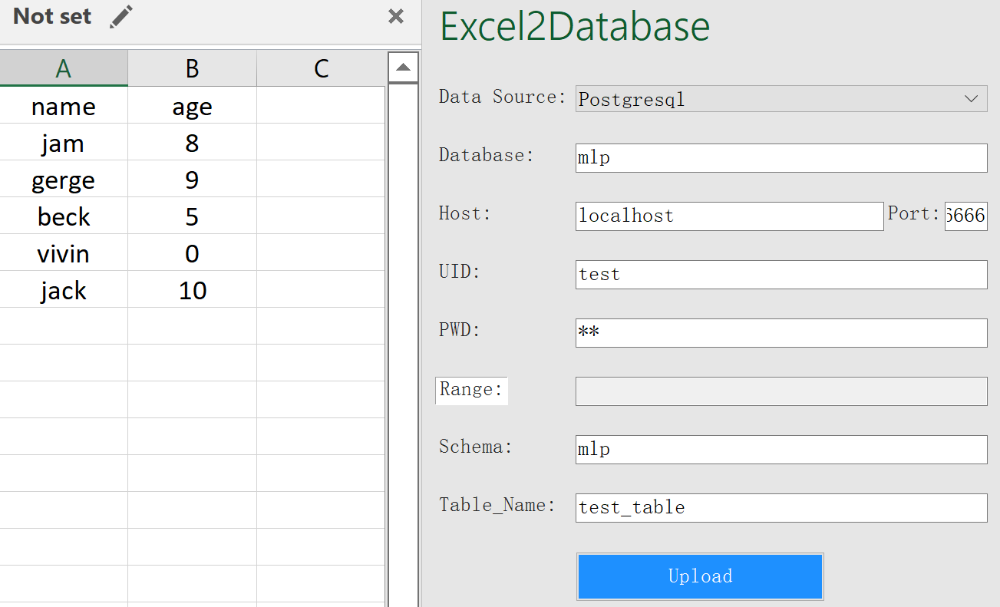Select the age cell with value 5
The image size is (1000, 607).
pos(192,216)
